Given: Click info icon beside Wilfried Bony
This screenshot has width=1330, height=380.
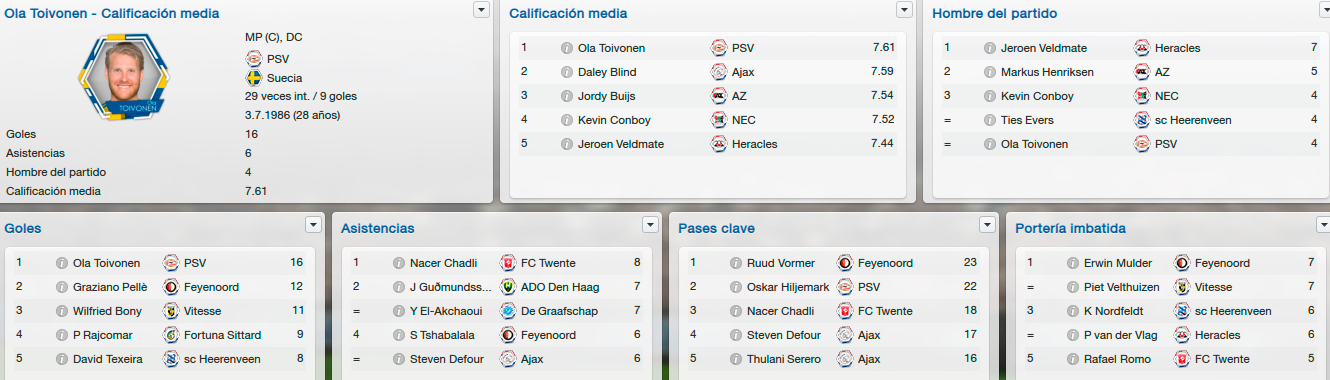Looking at the screenshot, I should (62, 311).
